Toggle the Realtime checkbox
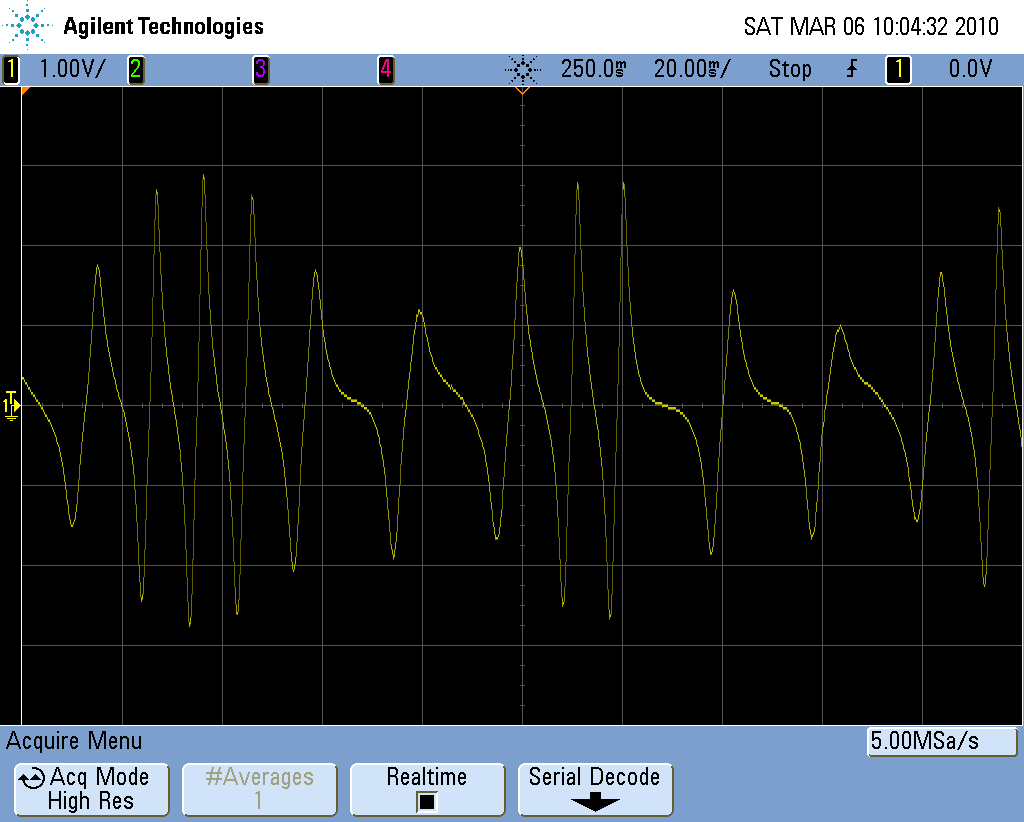The width and height of the screenshot is (1024, 822). (x=427, y=801)
